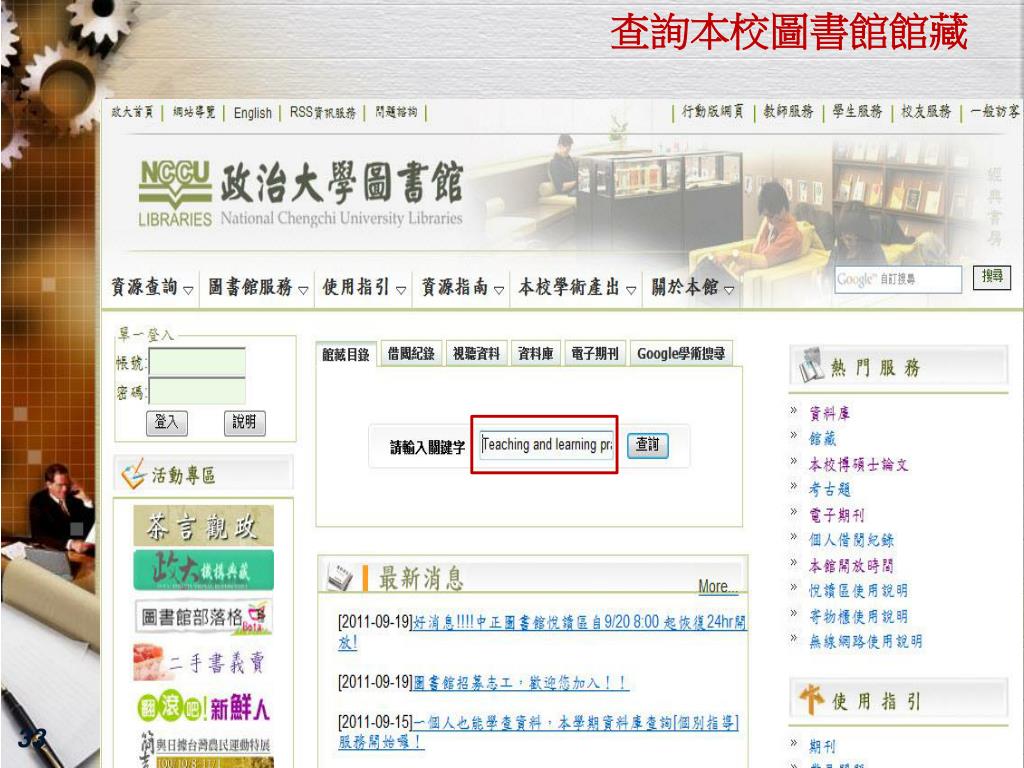The width and height of the screenshot is (1024, 768).
Task: Click the 使用指引 signpost icon
Action: point(811,699)
